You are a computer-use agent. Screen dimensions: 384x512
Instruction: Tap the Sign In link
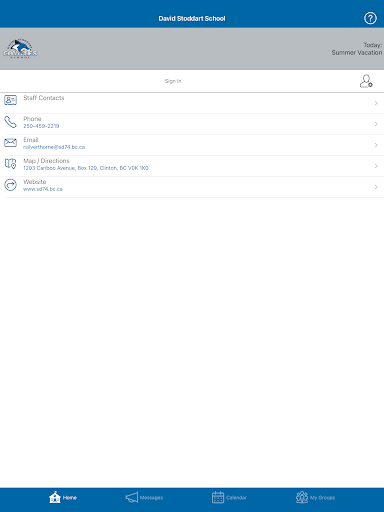[x=173, y=81]
